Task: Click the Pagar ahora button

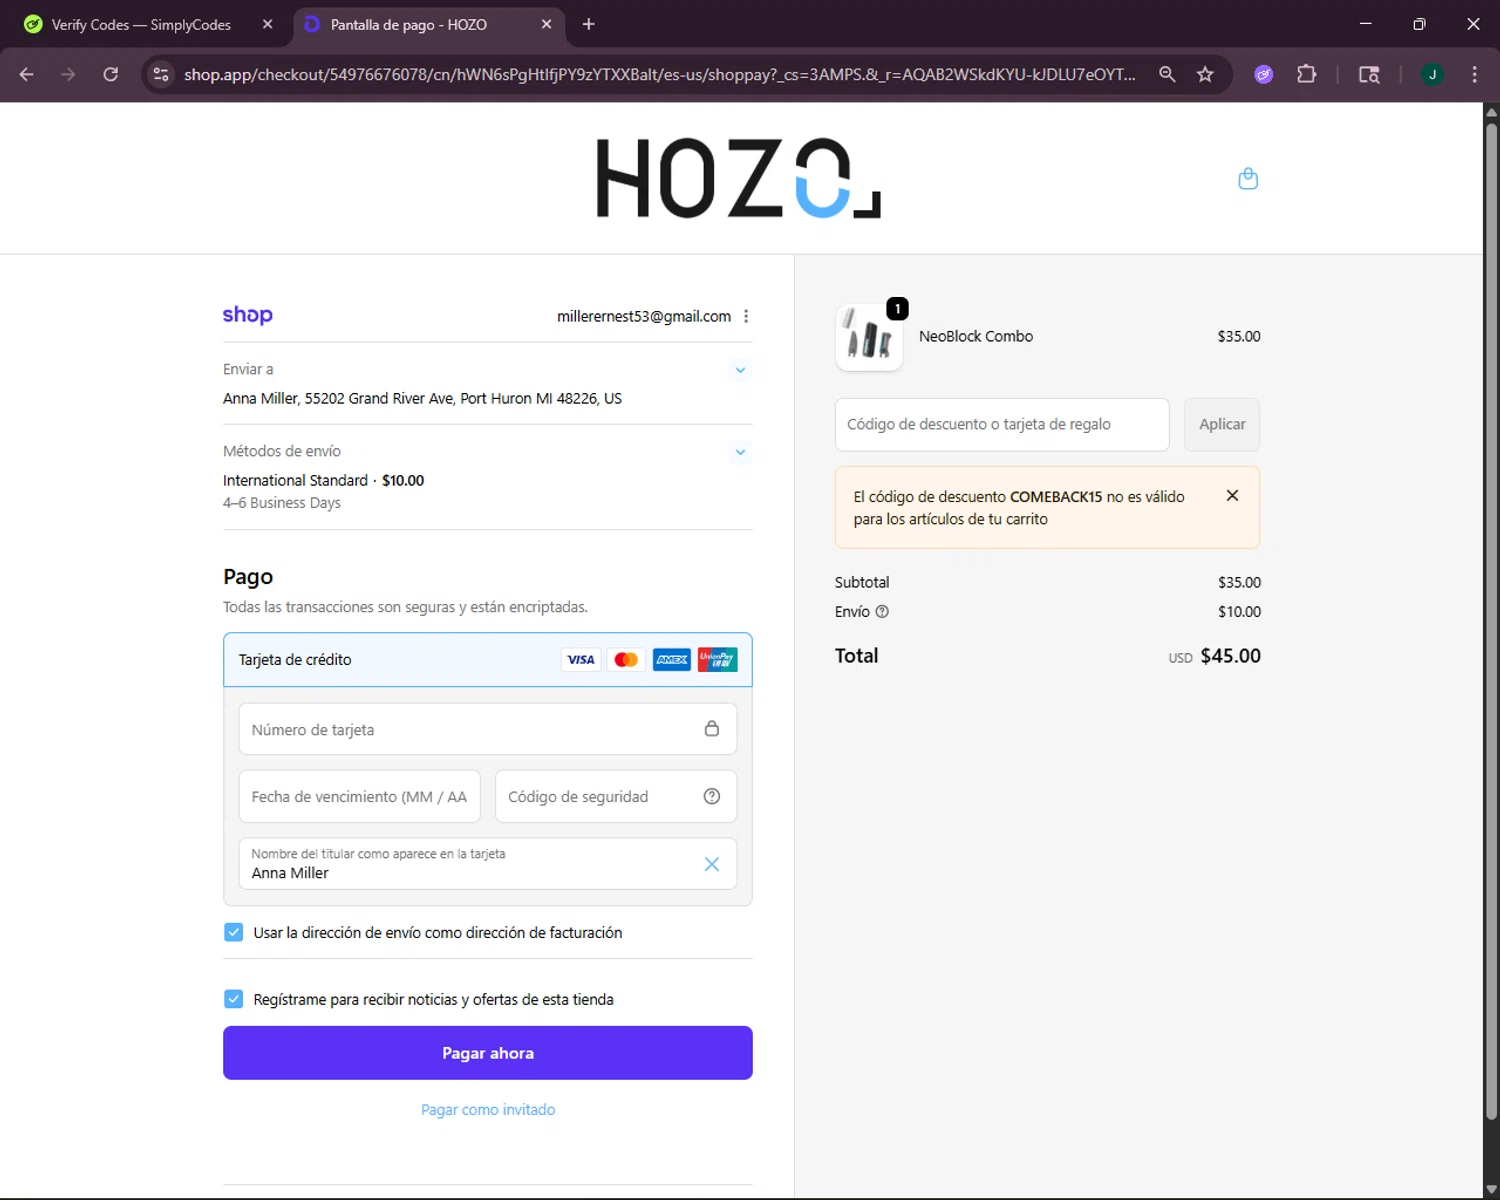Action: coord(488,1053)
